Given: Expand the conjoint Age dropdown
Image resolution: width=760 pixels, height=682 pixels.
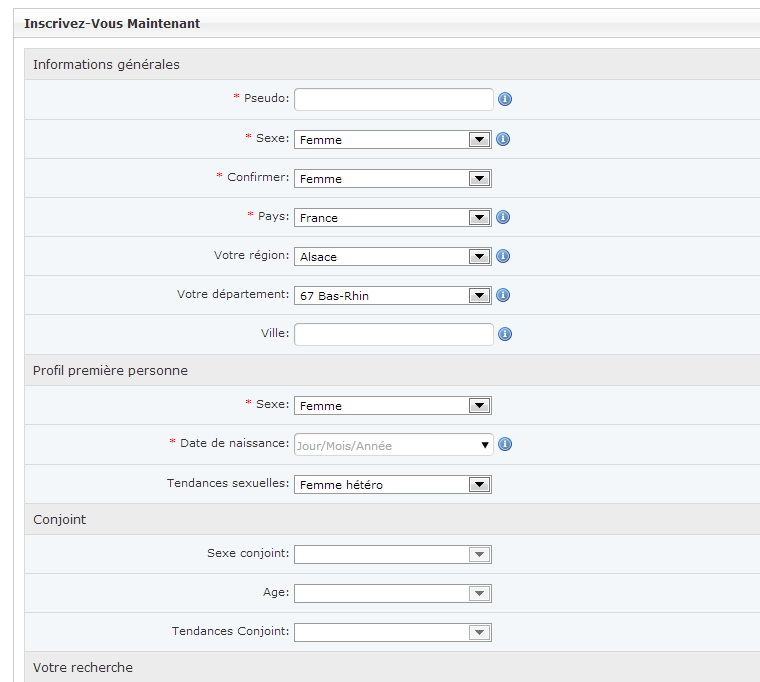Looking at the screenshot, I should (x=392, y=593).
